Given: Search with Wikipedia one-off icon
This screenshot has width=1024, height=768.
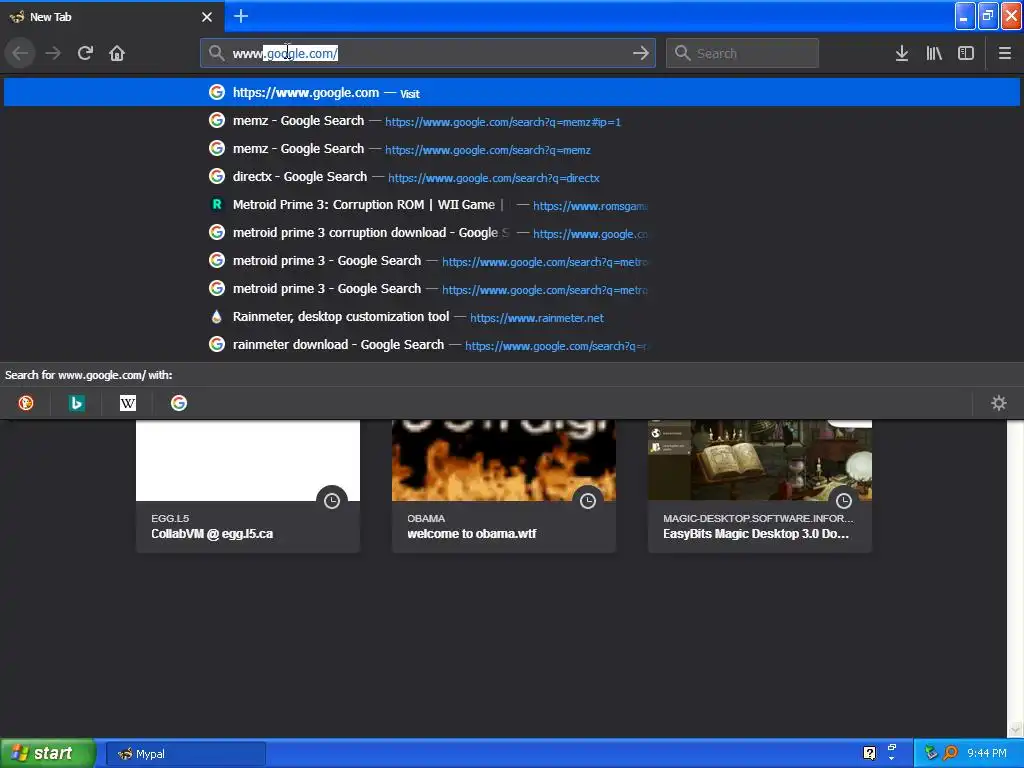Looking at the screenshot, I should (128, 403).
